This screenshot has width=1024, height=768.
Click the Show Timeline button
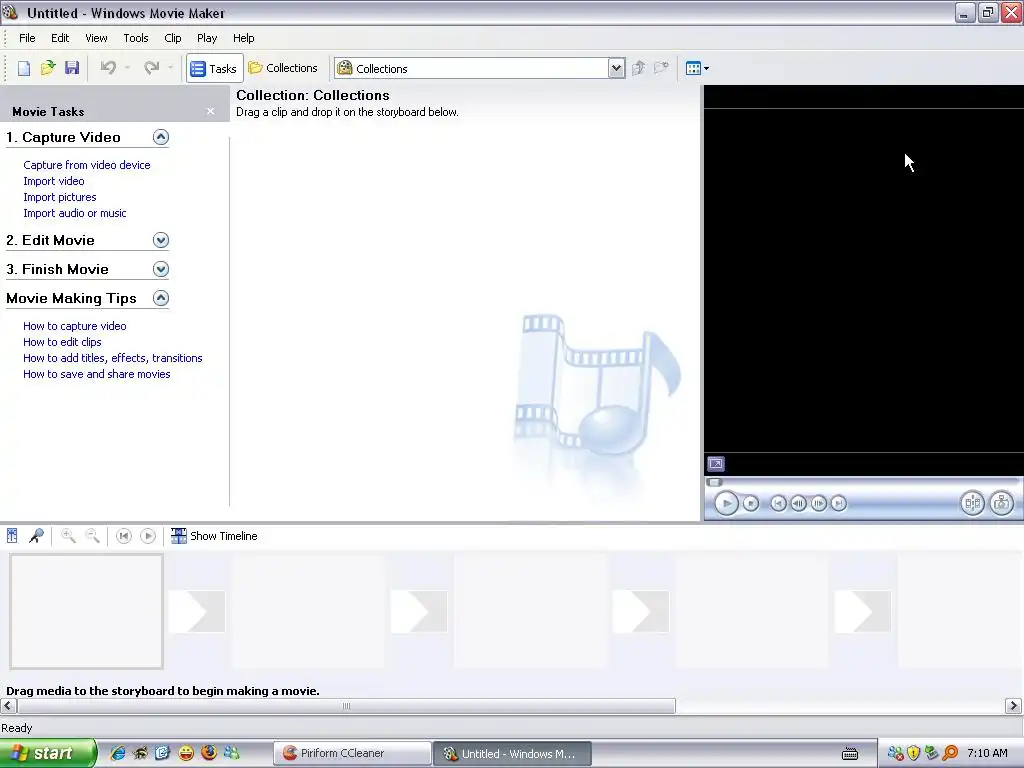(214, 536)
